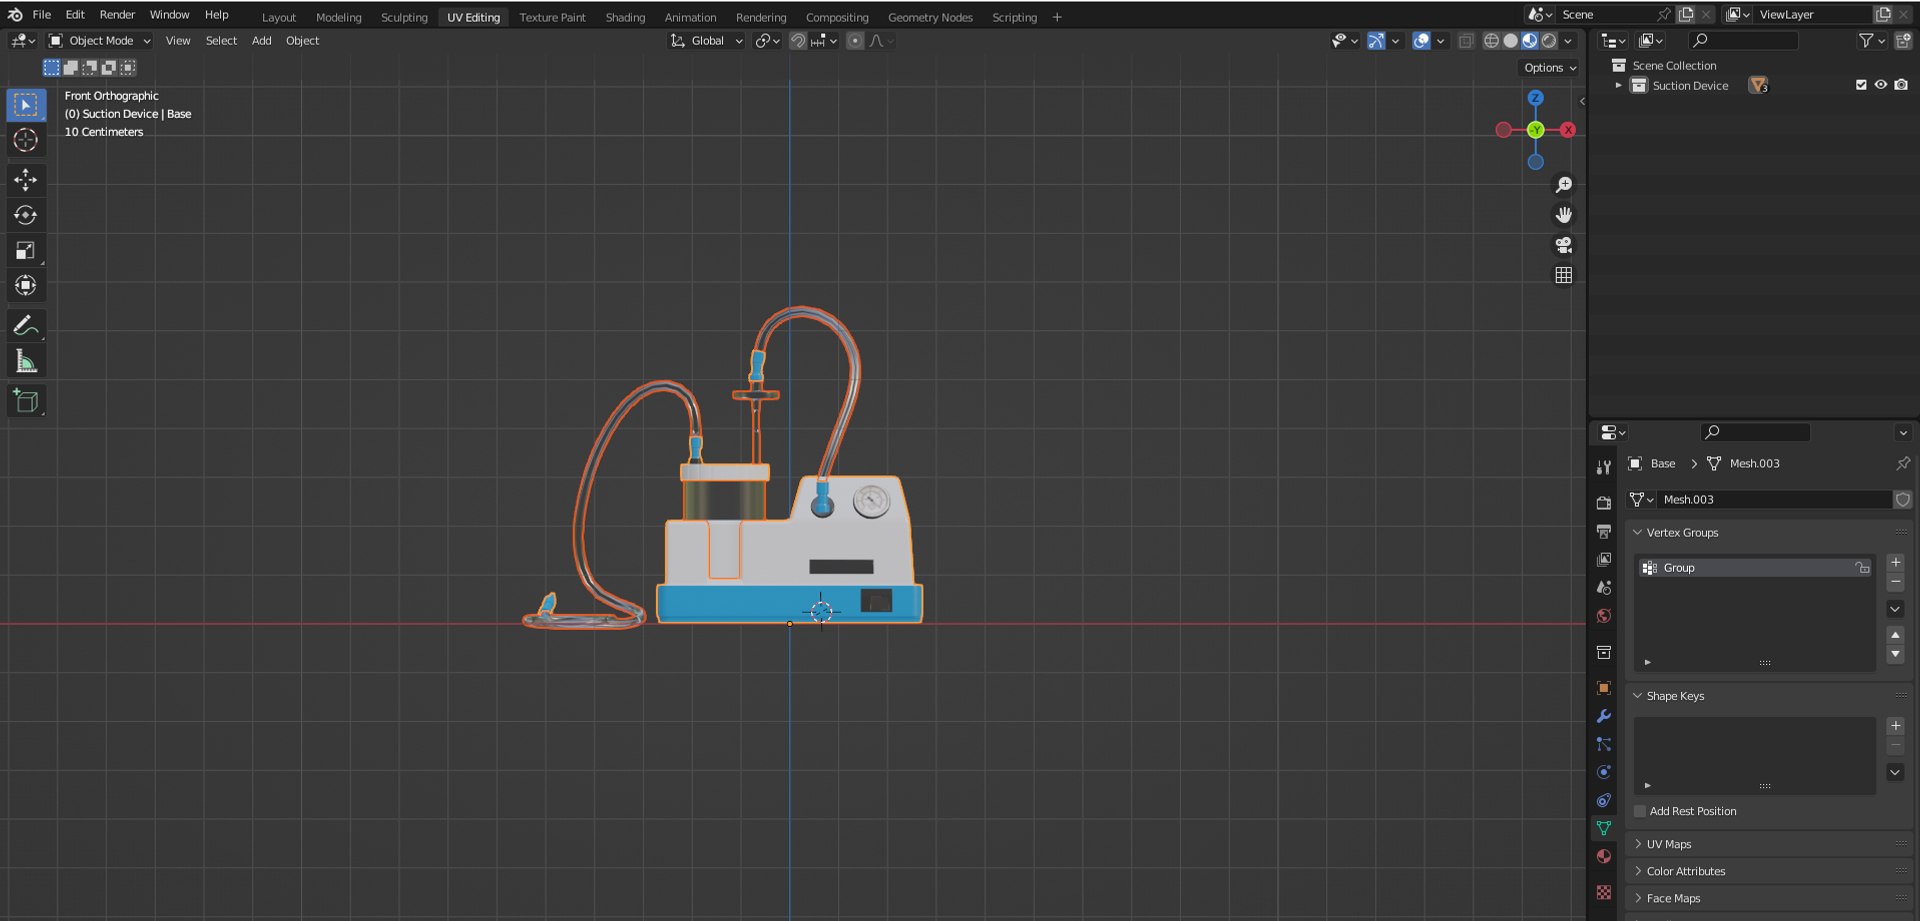The height and width of the screenshot is (921, 1920).
Task: Open the Global orientation dropdown
Action: (x=707, y=41)
